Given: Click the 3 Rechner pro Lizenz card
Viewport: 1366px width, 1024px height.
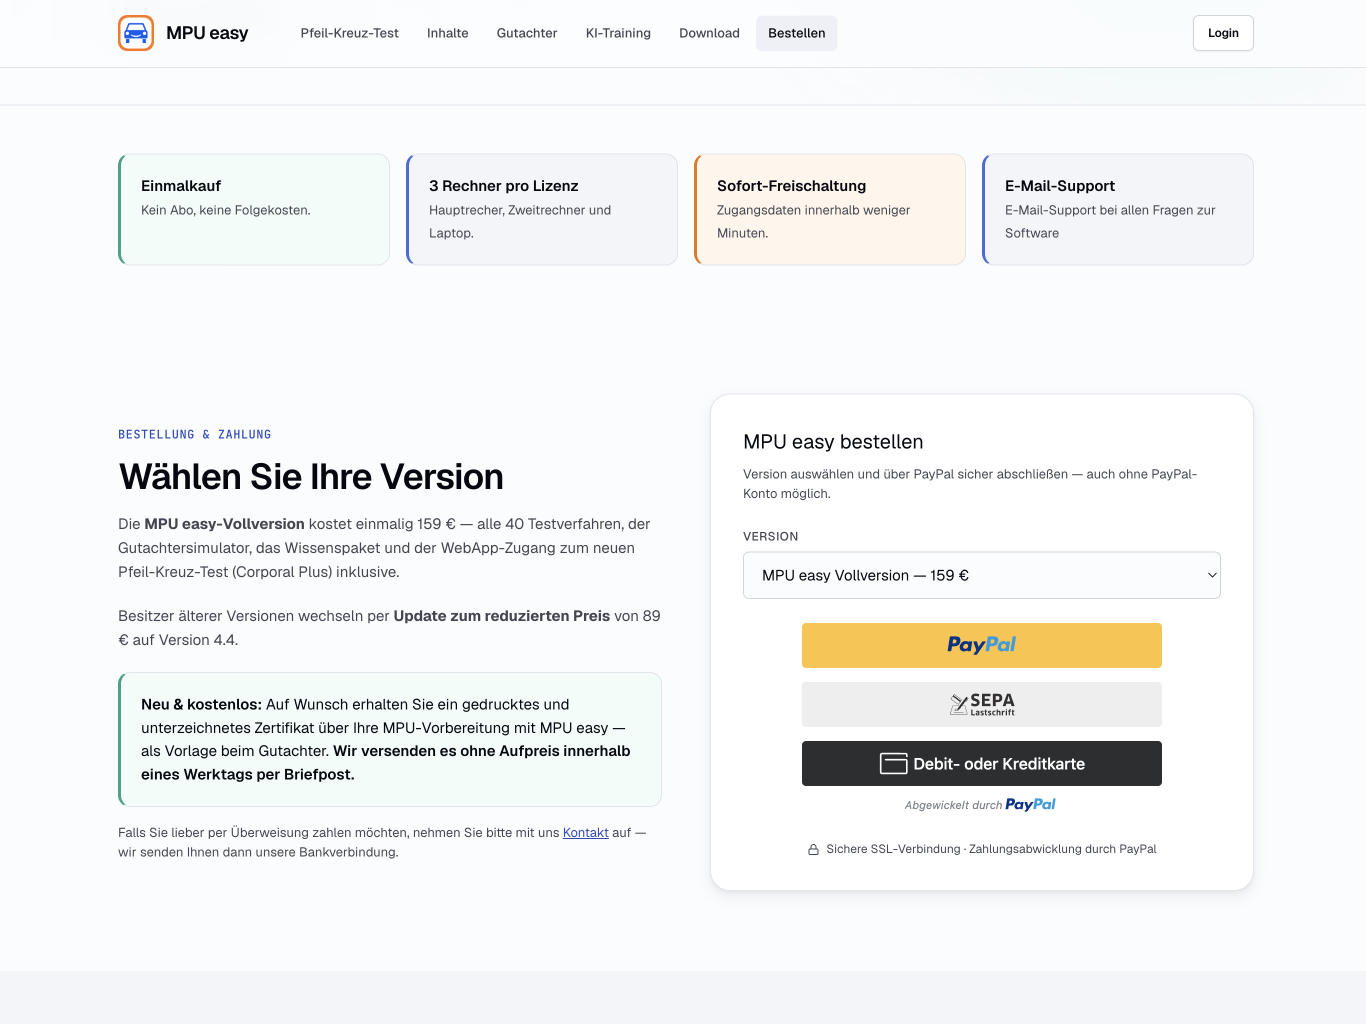Looking at the screenshot, I should pyautogui.click(x=542, y=209).
